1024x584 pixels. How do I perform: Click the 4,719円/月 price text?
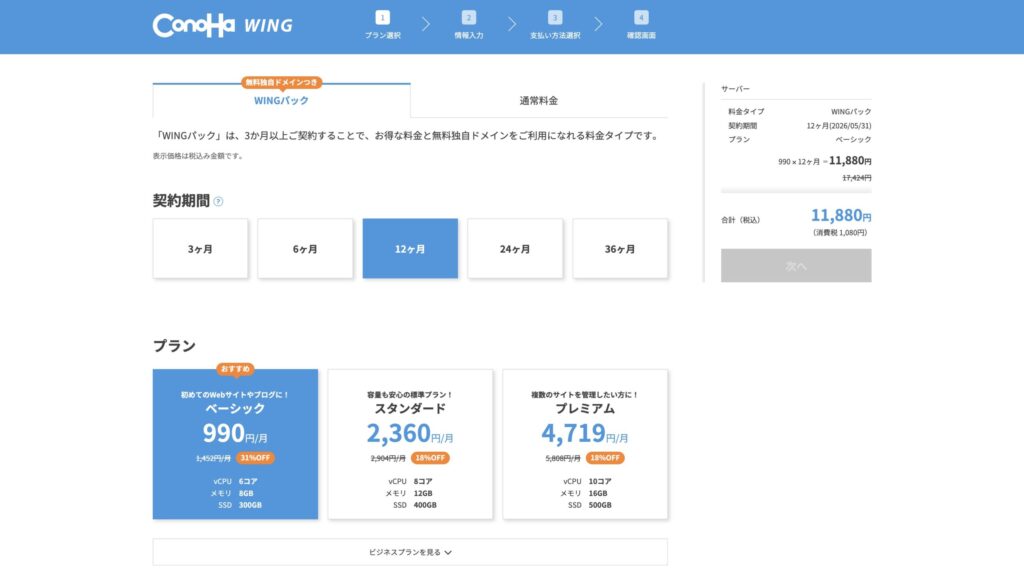[x=585, y=433]
